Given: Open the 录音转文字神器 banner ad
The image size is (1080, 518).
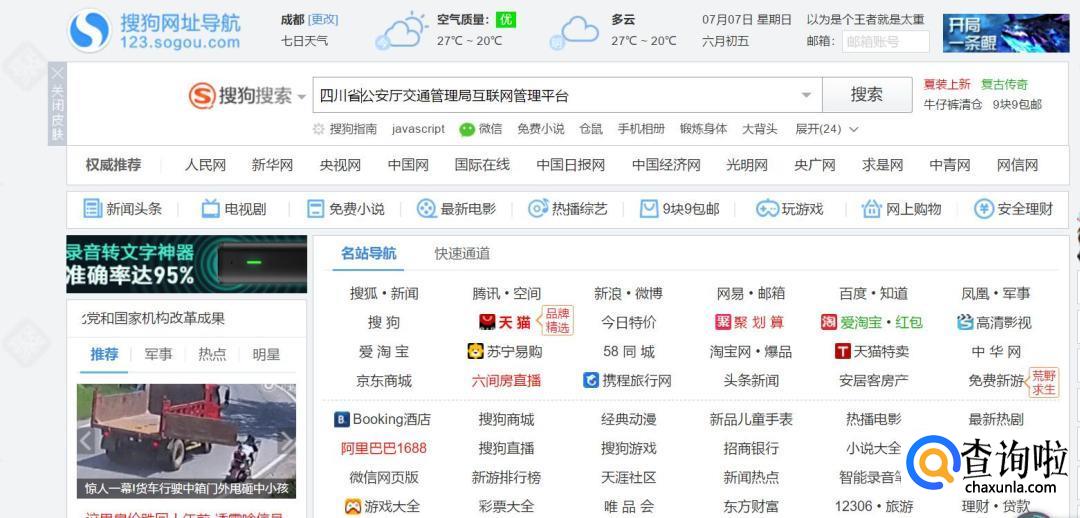Looking at the screenshot, I should coord(187,265).
